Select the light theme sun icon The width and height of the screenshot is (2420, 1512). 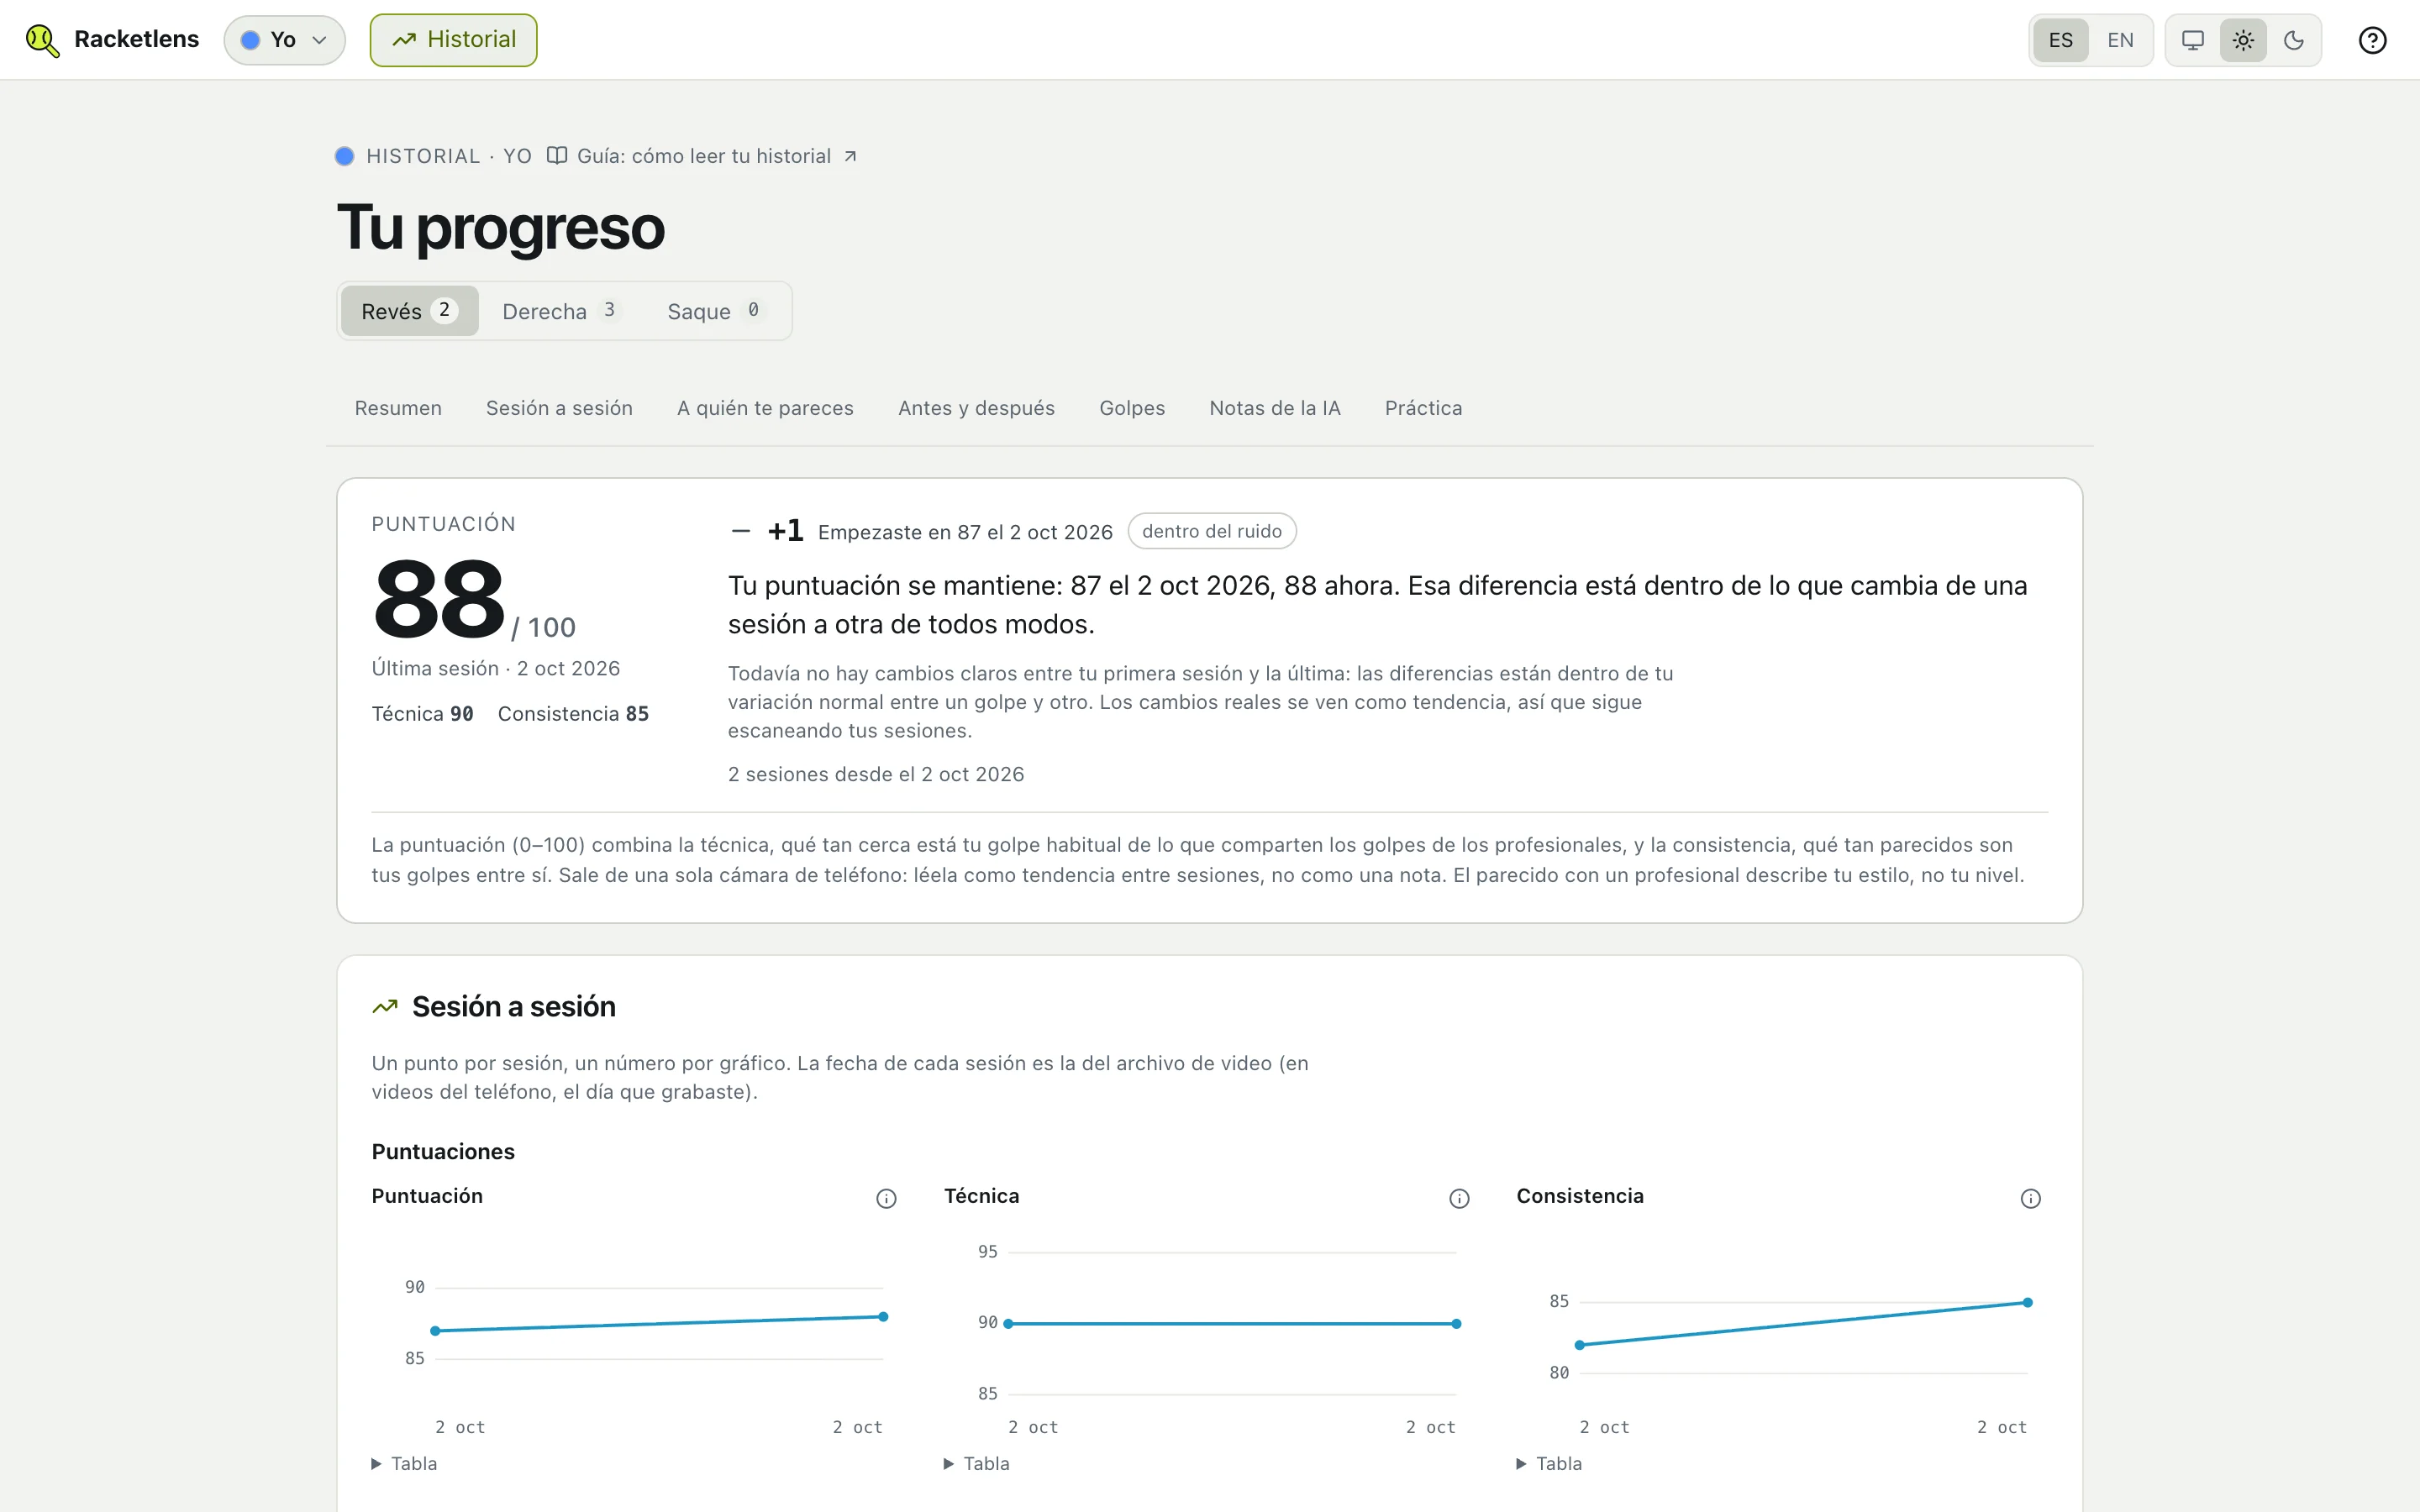click(2243, 40)
